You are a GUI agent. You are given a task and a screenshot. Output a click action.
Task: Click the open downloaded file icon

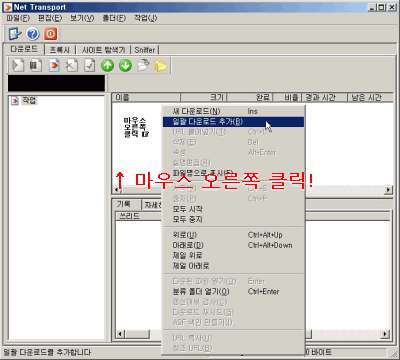(143, 65)
